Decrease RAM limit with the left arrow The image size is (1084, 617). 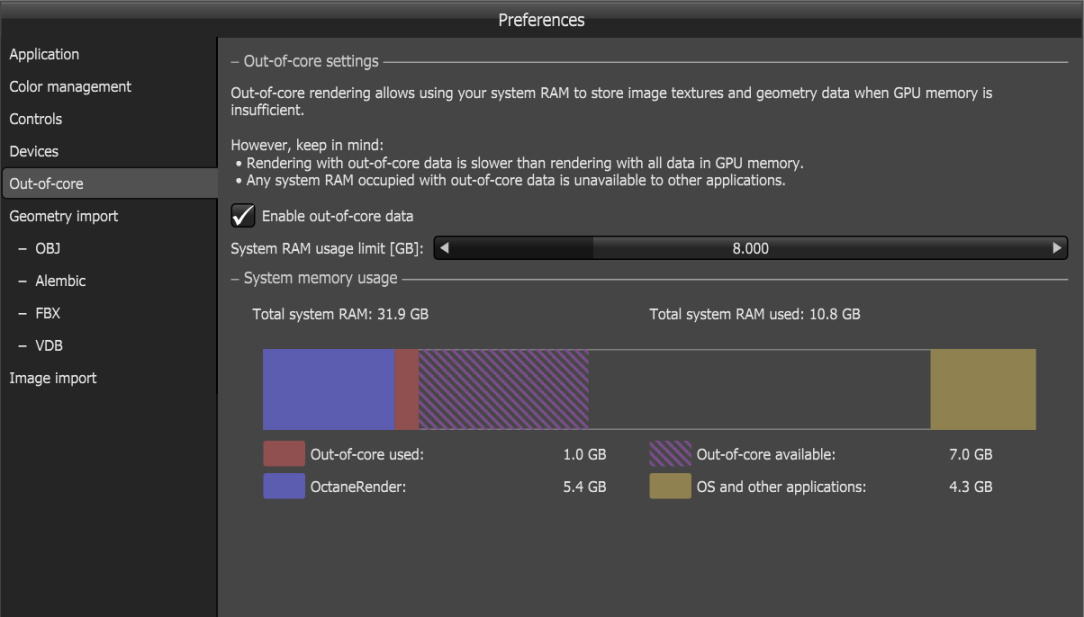444,248
